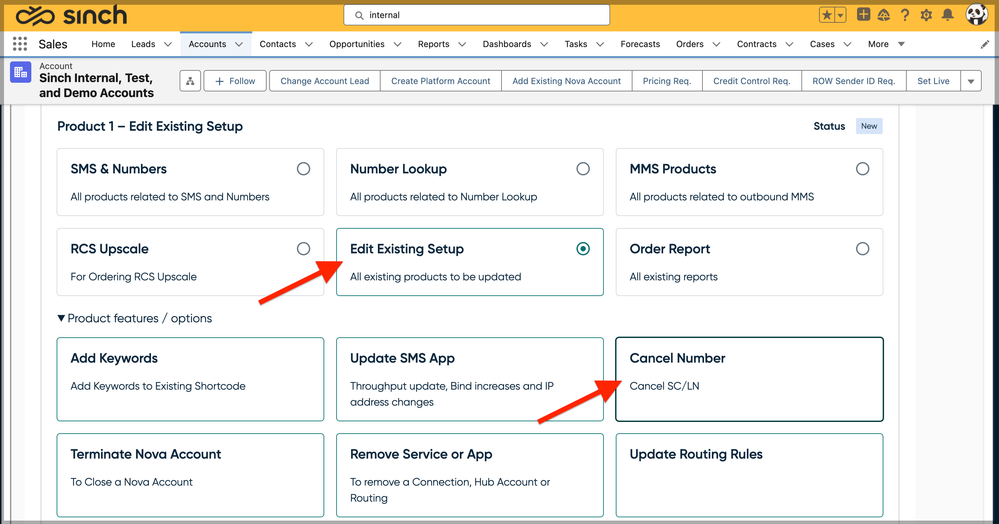Open the Setup gear icon
The width and height of the screenshot is (999, 524).
coord(926,15)
